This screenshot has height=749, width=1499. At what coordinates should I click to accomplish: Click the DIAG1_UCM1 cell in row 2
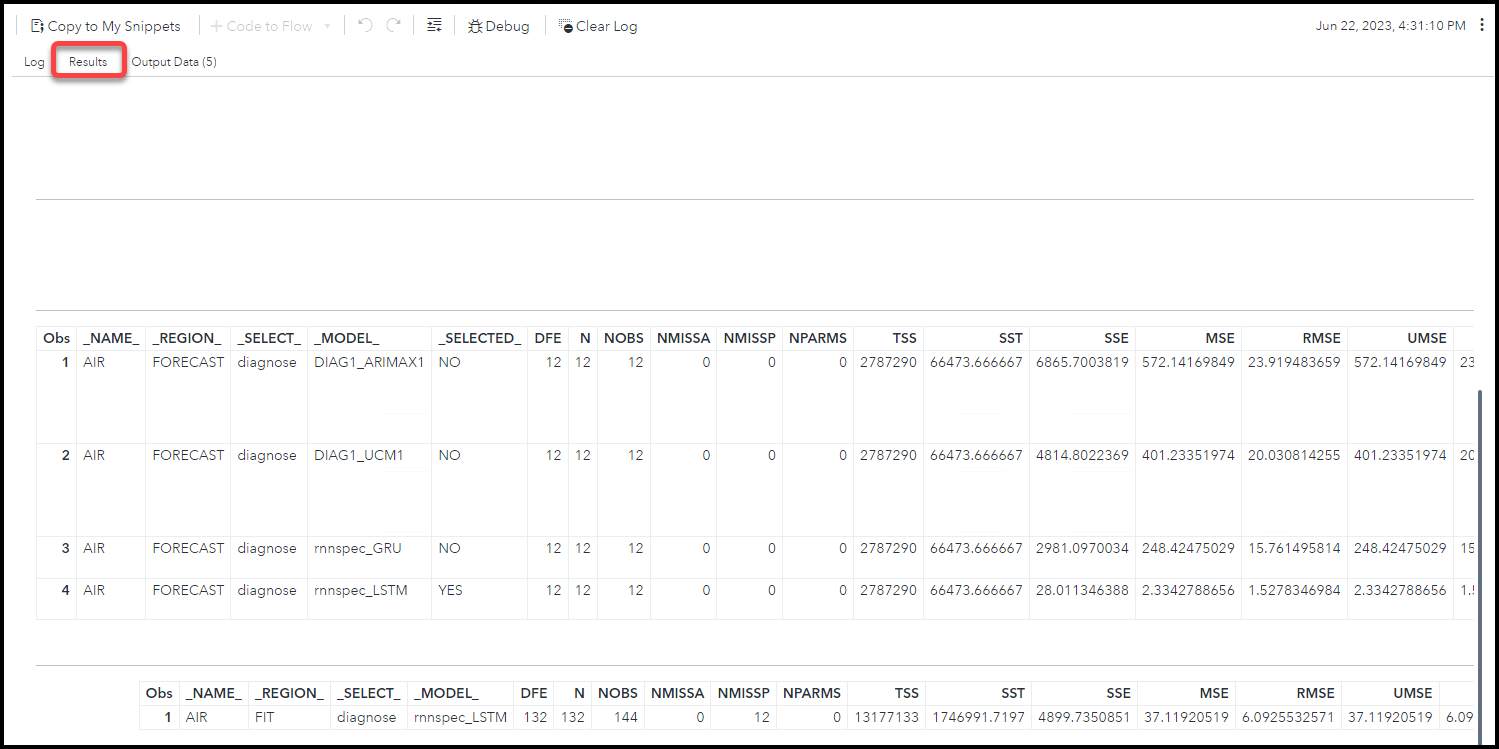[358, 455]
